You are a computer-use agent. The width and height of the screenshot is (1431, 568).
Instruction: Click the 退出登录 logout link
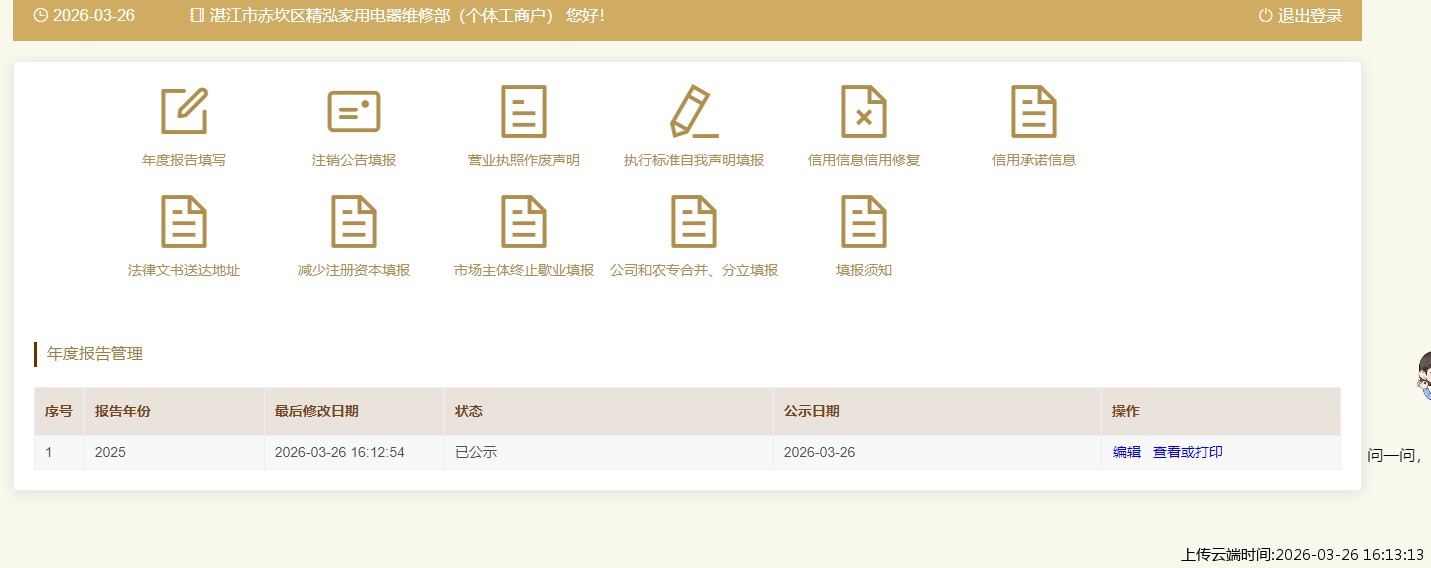point(1310,16)
